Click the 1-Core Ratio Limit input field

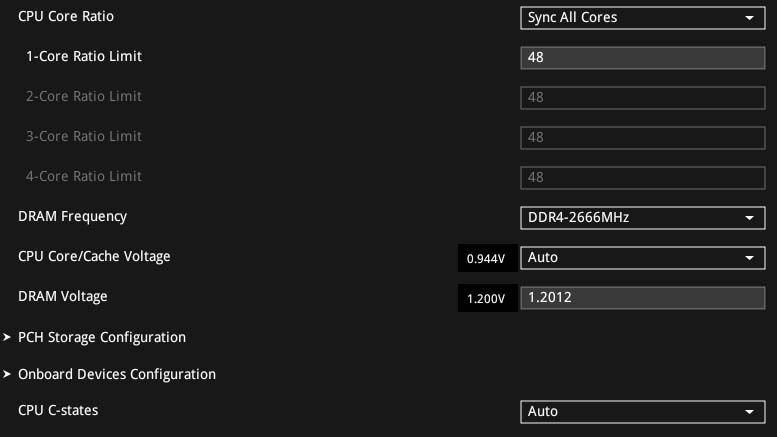pyautogui.click(x=641, y=57)
